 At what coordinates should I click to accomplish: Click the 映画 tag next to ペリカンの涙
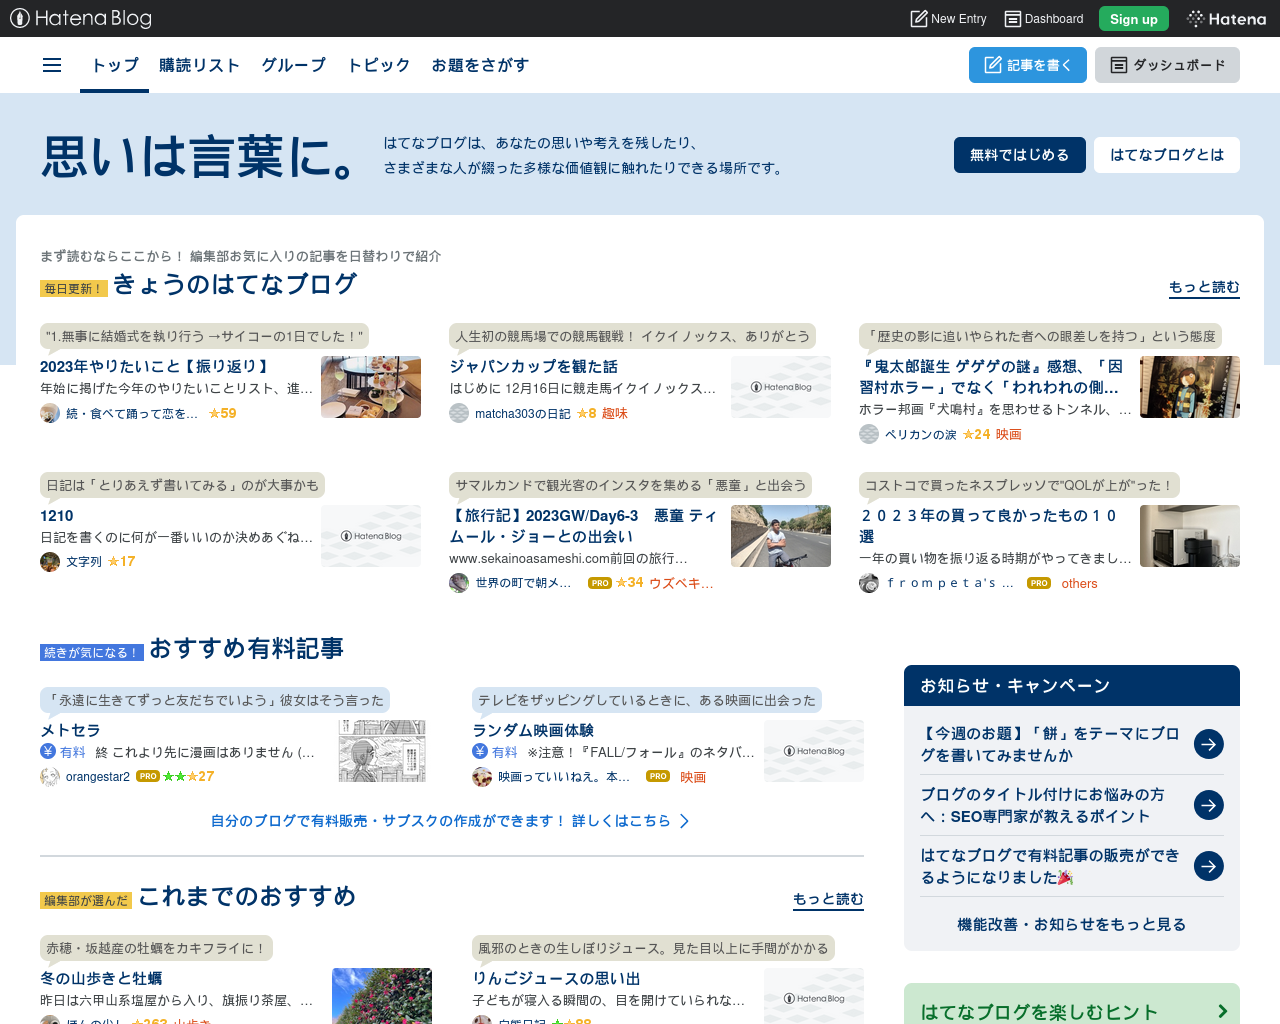point(1009,434)
